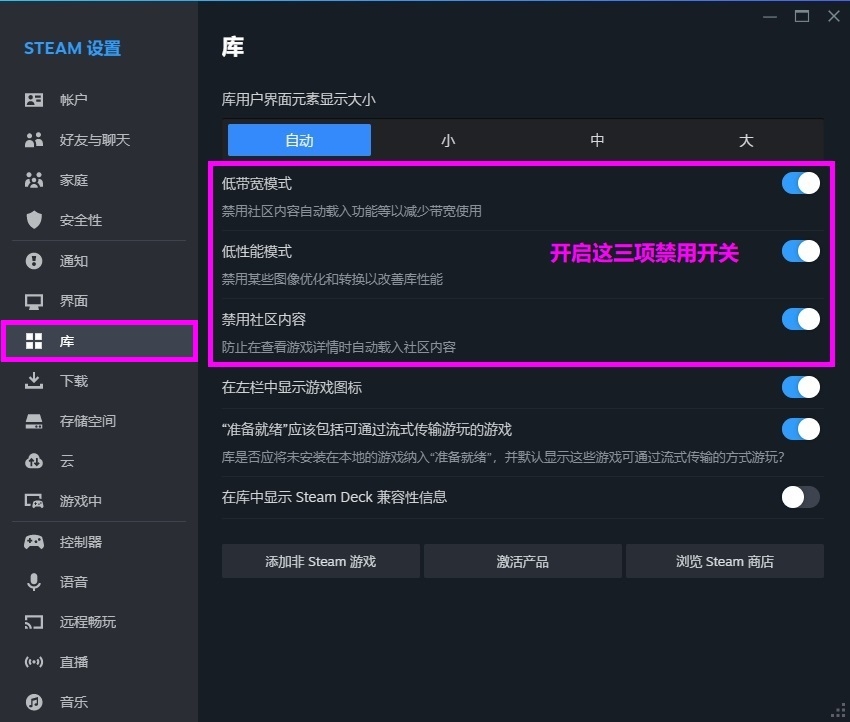The height and width of the screenshot is (722, 850).
Task: Click the account (帐户) card icon
Action: click(34, 100)
